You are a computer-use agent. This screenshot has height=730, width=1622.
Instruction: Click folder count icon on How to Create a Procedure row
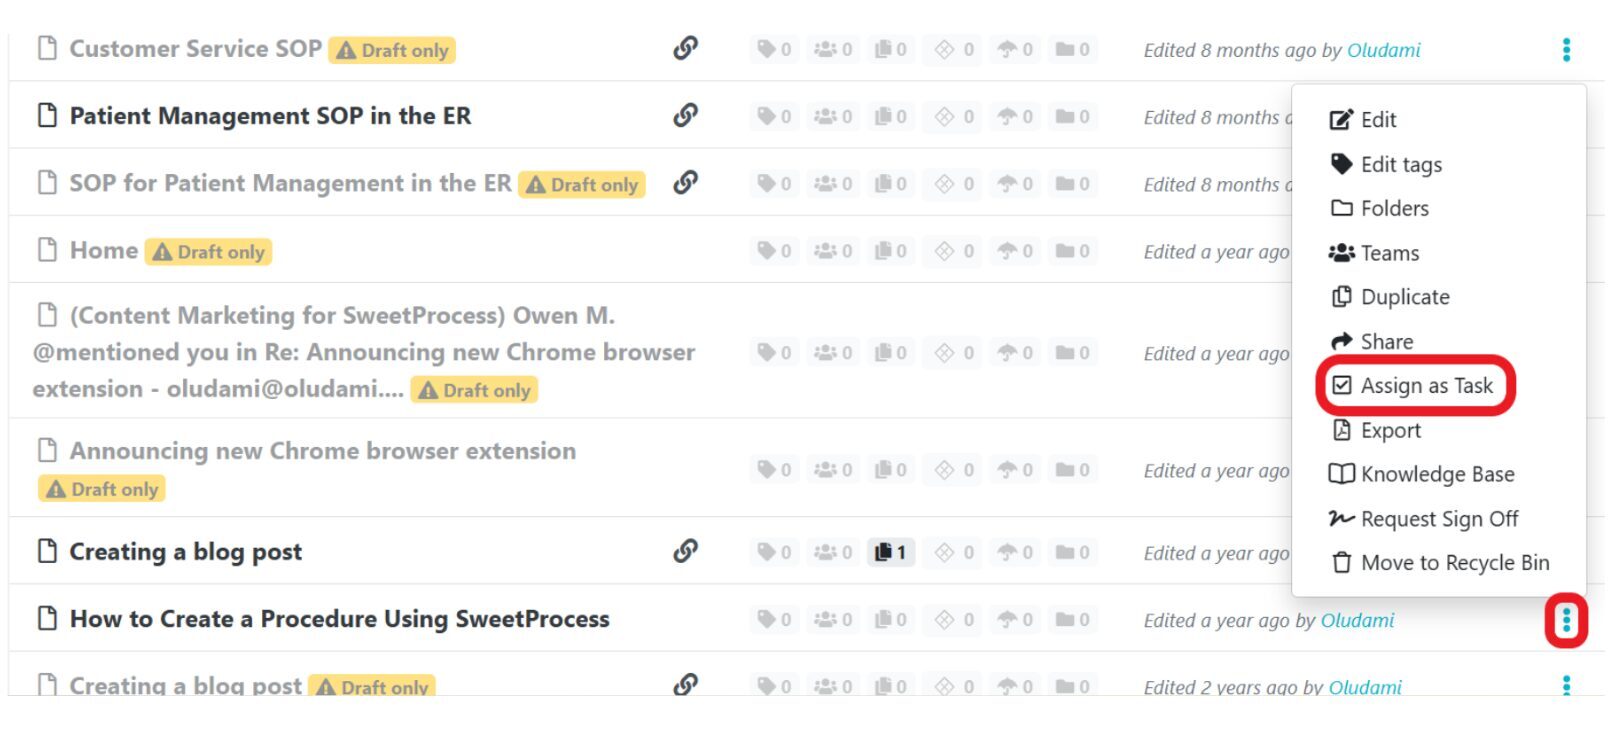(1072, 620)
